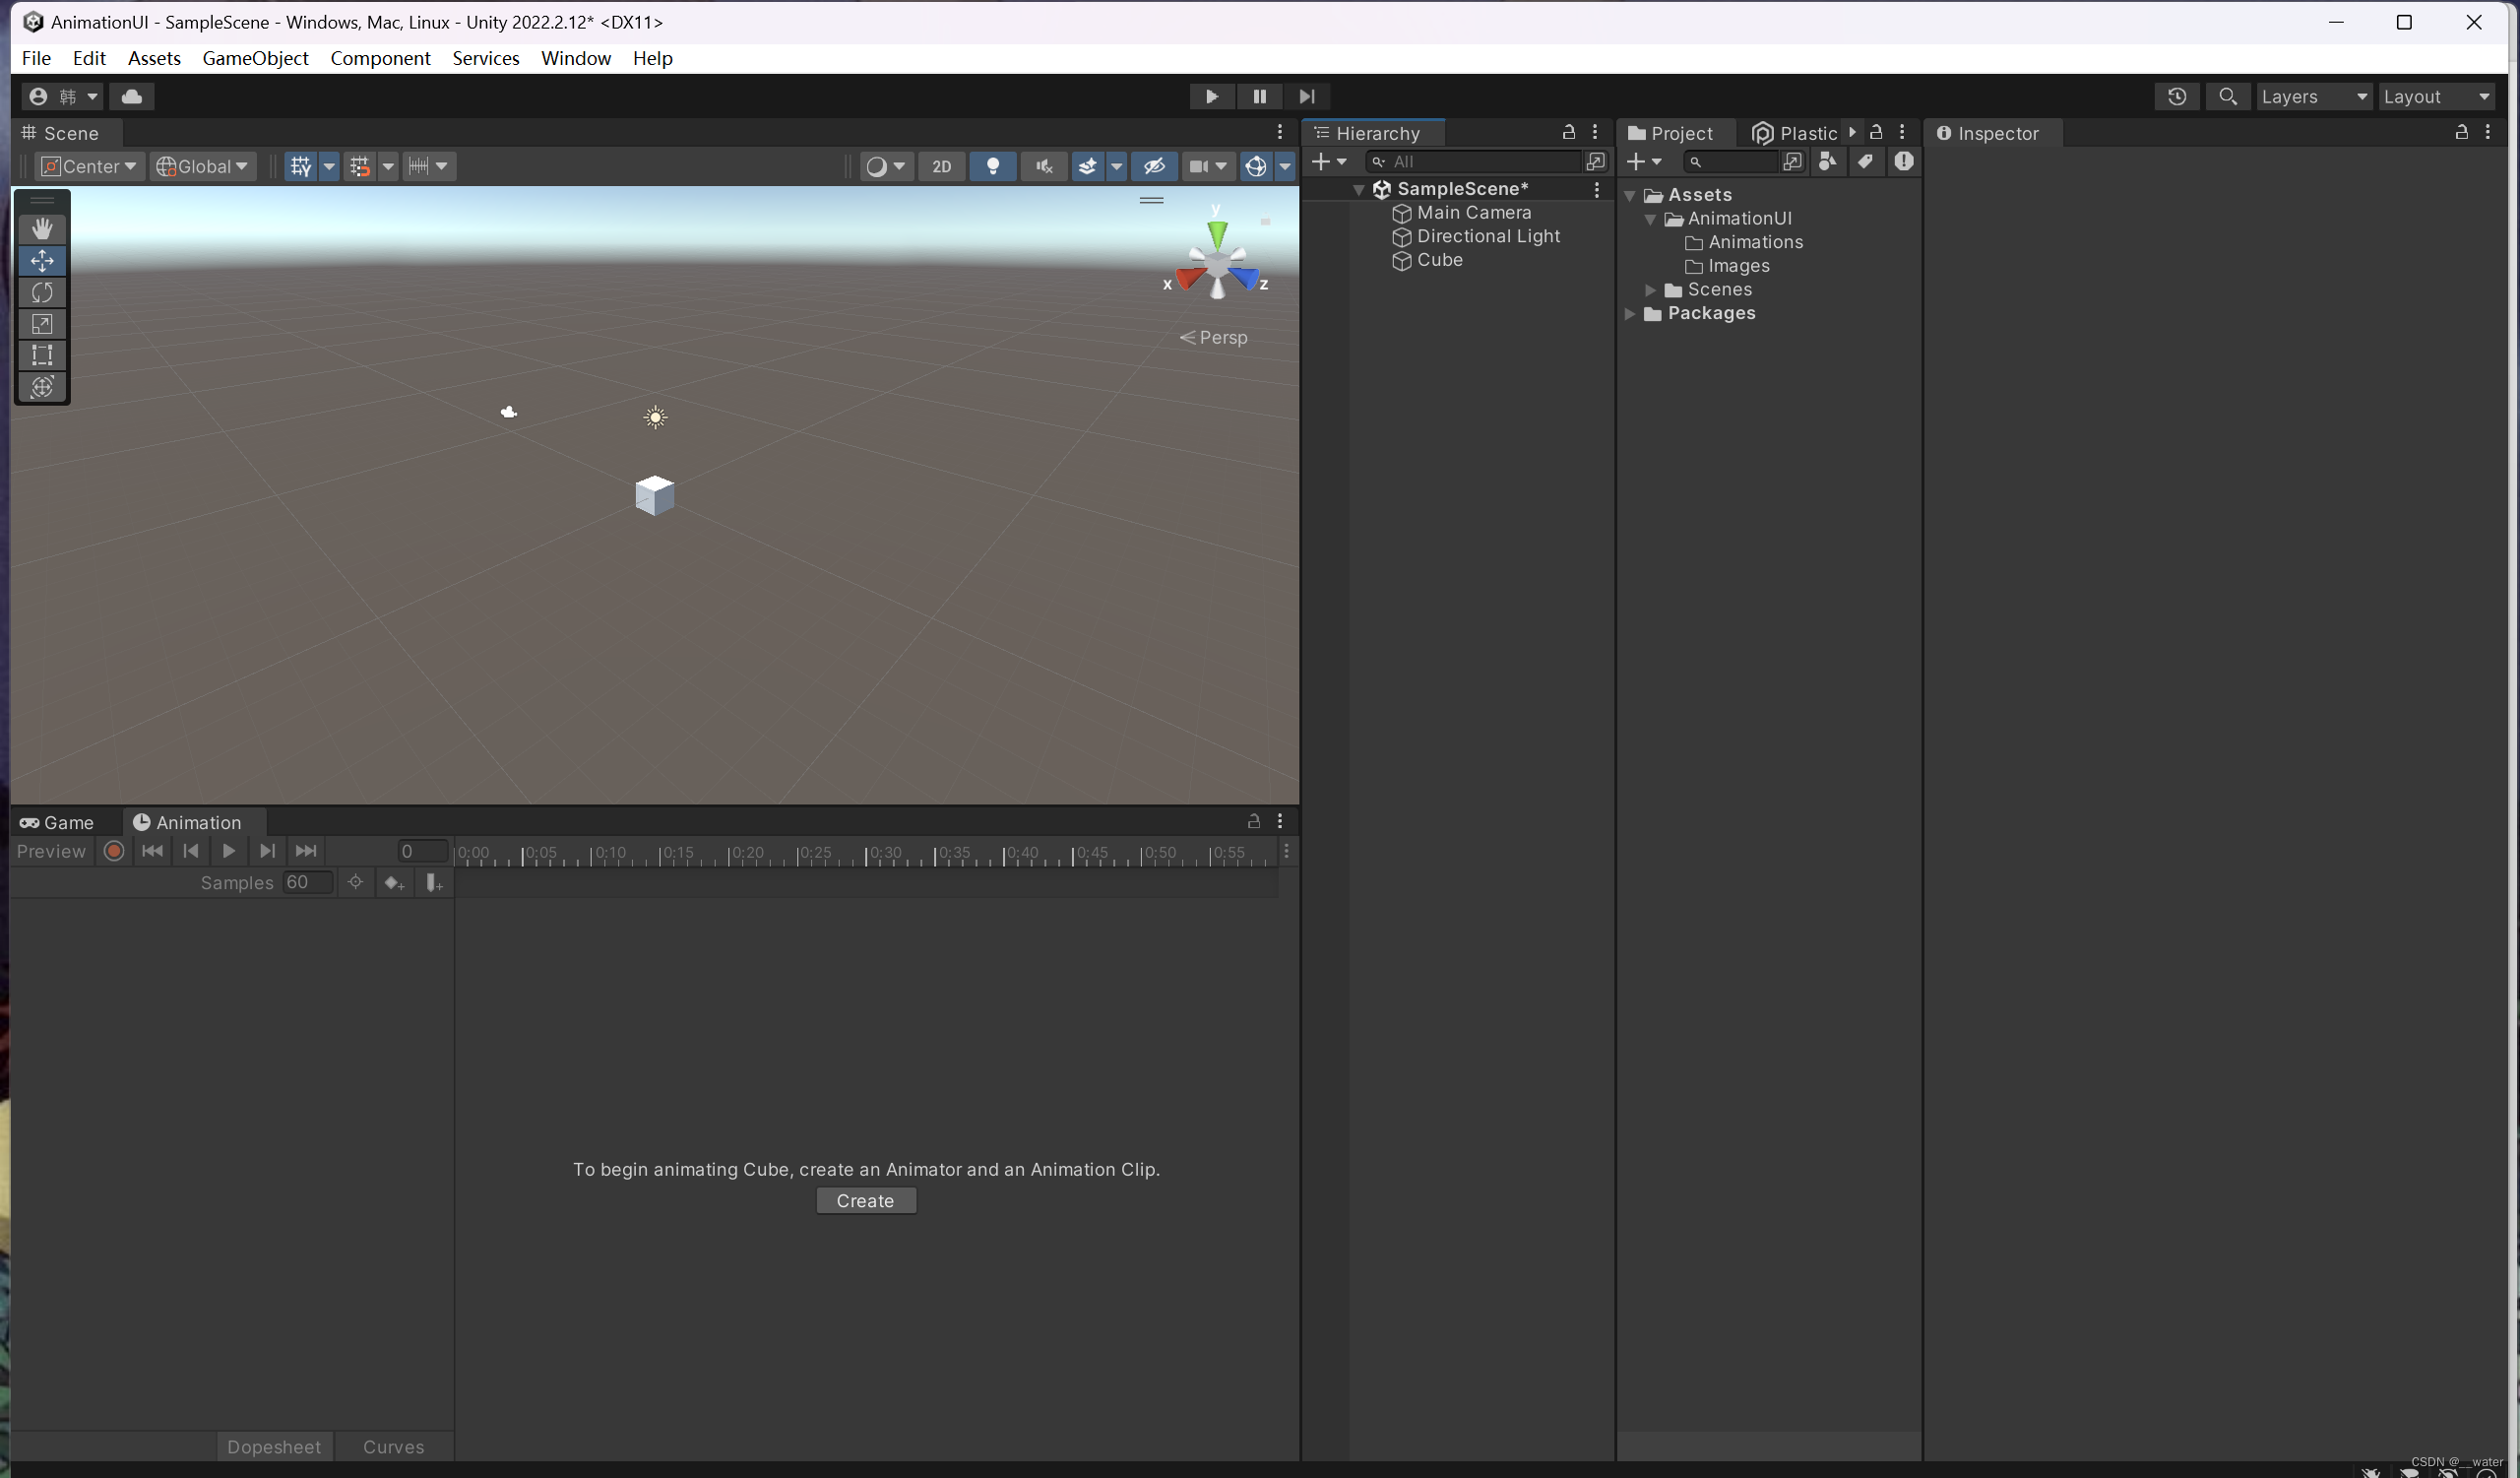Expand the Packages folder
This screenshot has width=2520, height=1478.
point(1630,314)
